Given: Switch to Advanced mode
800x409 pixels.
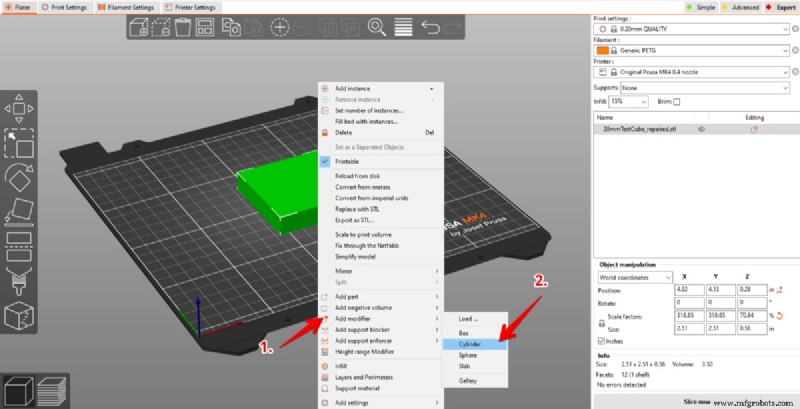Looking at the screenshot, I should [740, 7].
